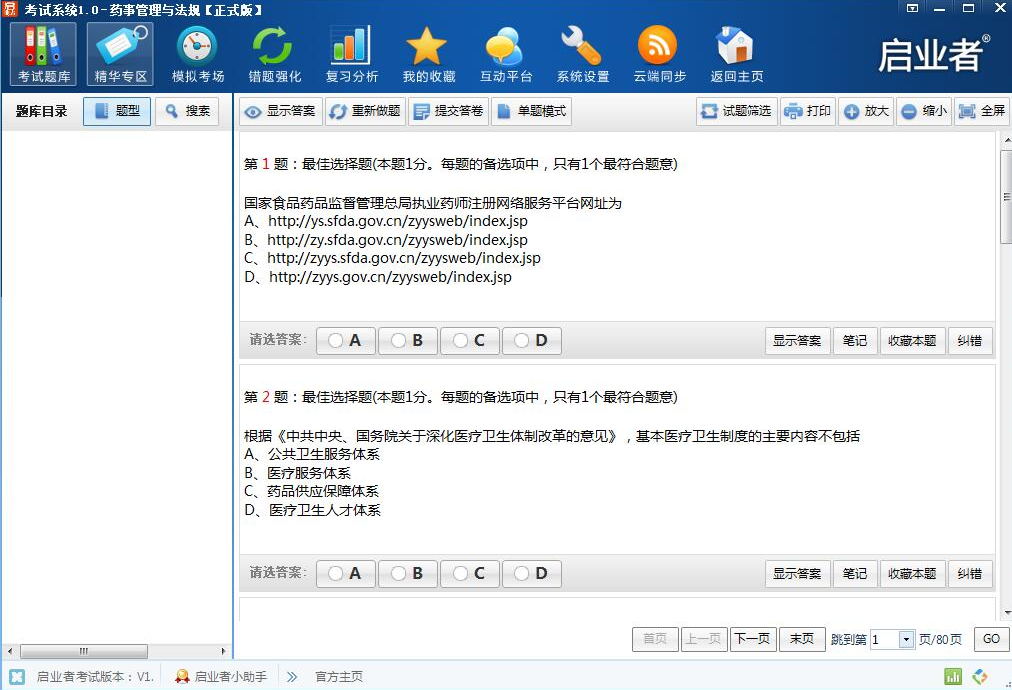Expand the status bar double-arrow chevron
Image resolution: width=1012 pixels, height=690 pixels.
[x=292, y=677]
